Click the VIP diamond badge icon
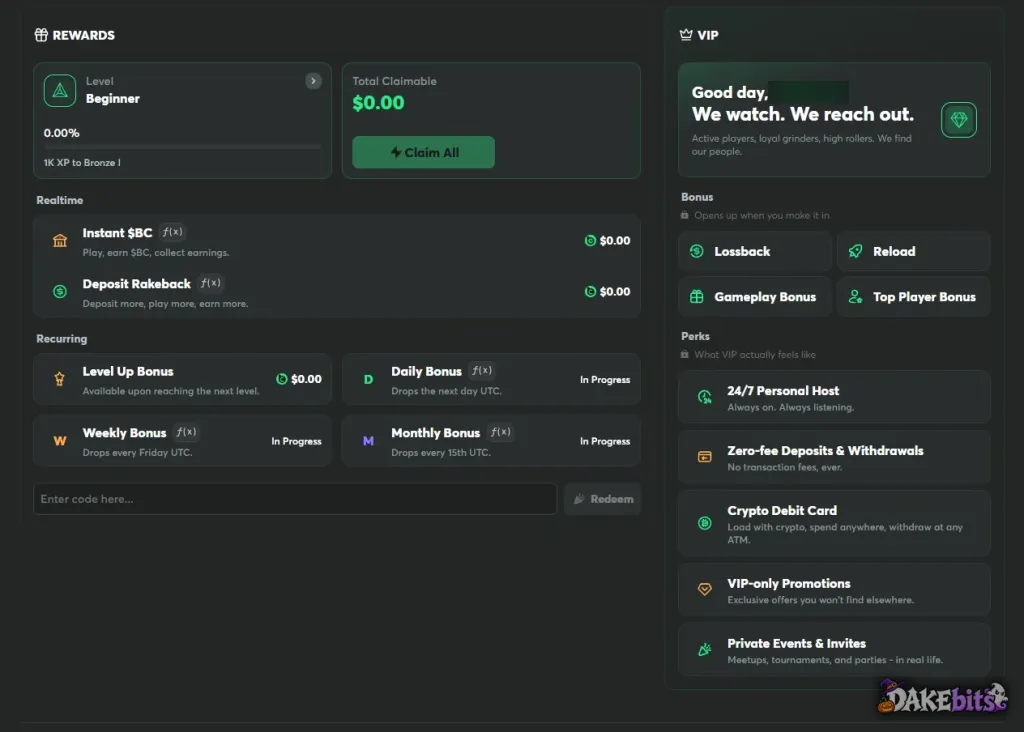The height and width of the screenshot is (732, 1024). [959, 119]
